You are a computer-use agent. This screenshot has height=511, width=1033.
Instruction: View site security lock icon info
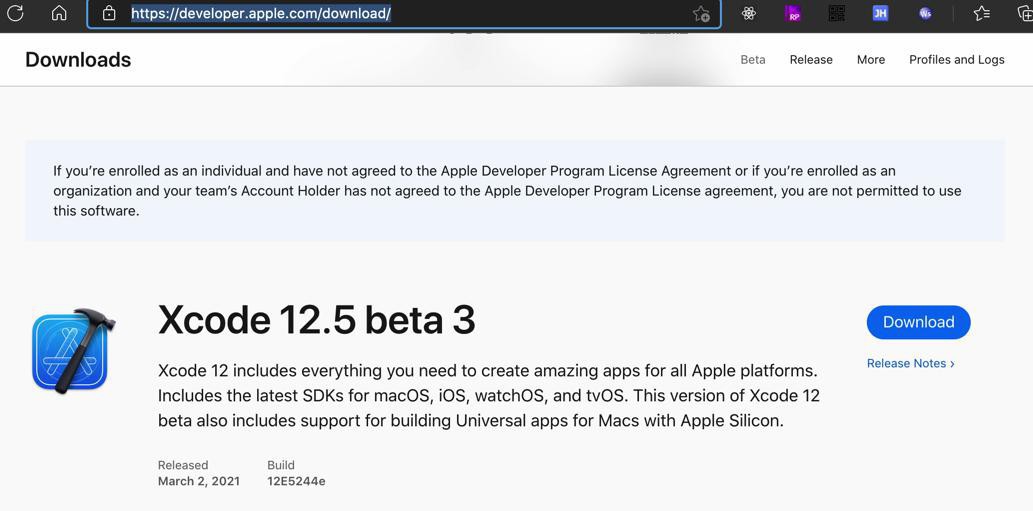tap(109, 13)
